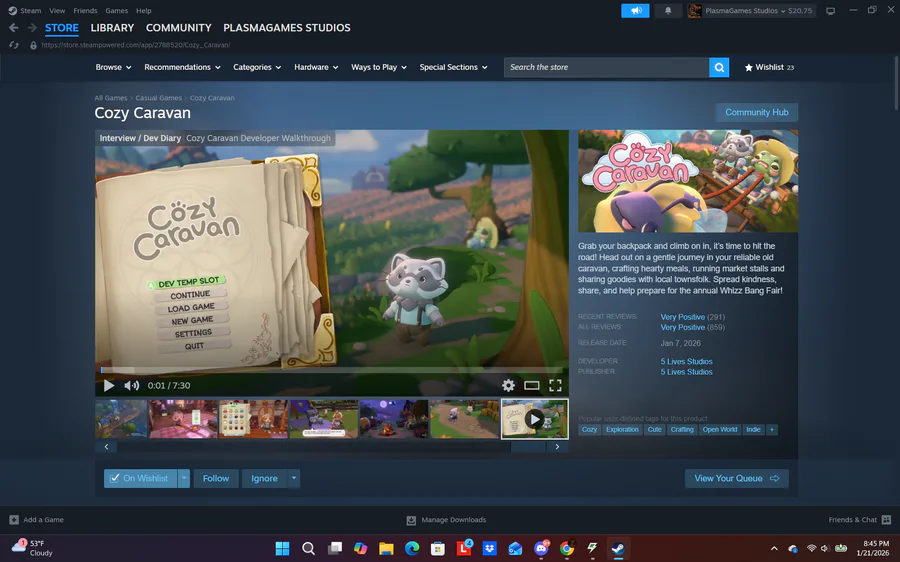
Task: Enter fullscreen on the video player
Action: (x=555, y=385)
